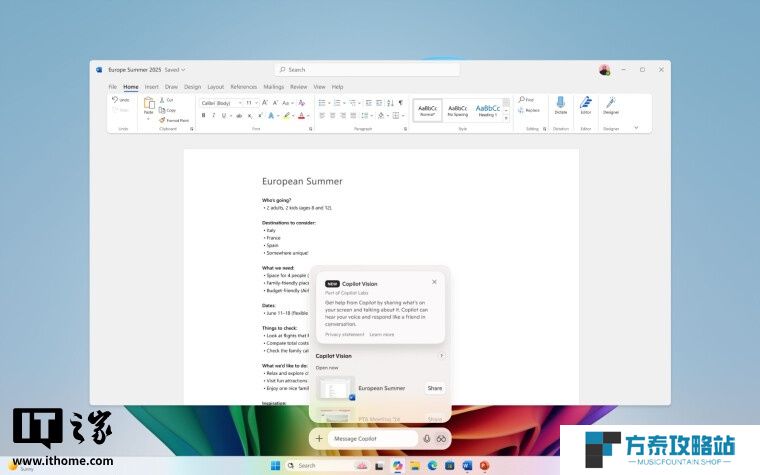Click the Word search box in title bar

[367, 70]
